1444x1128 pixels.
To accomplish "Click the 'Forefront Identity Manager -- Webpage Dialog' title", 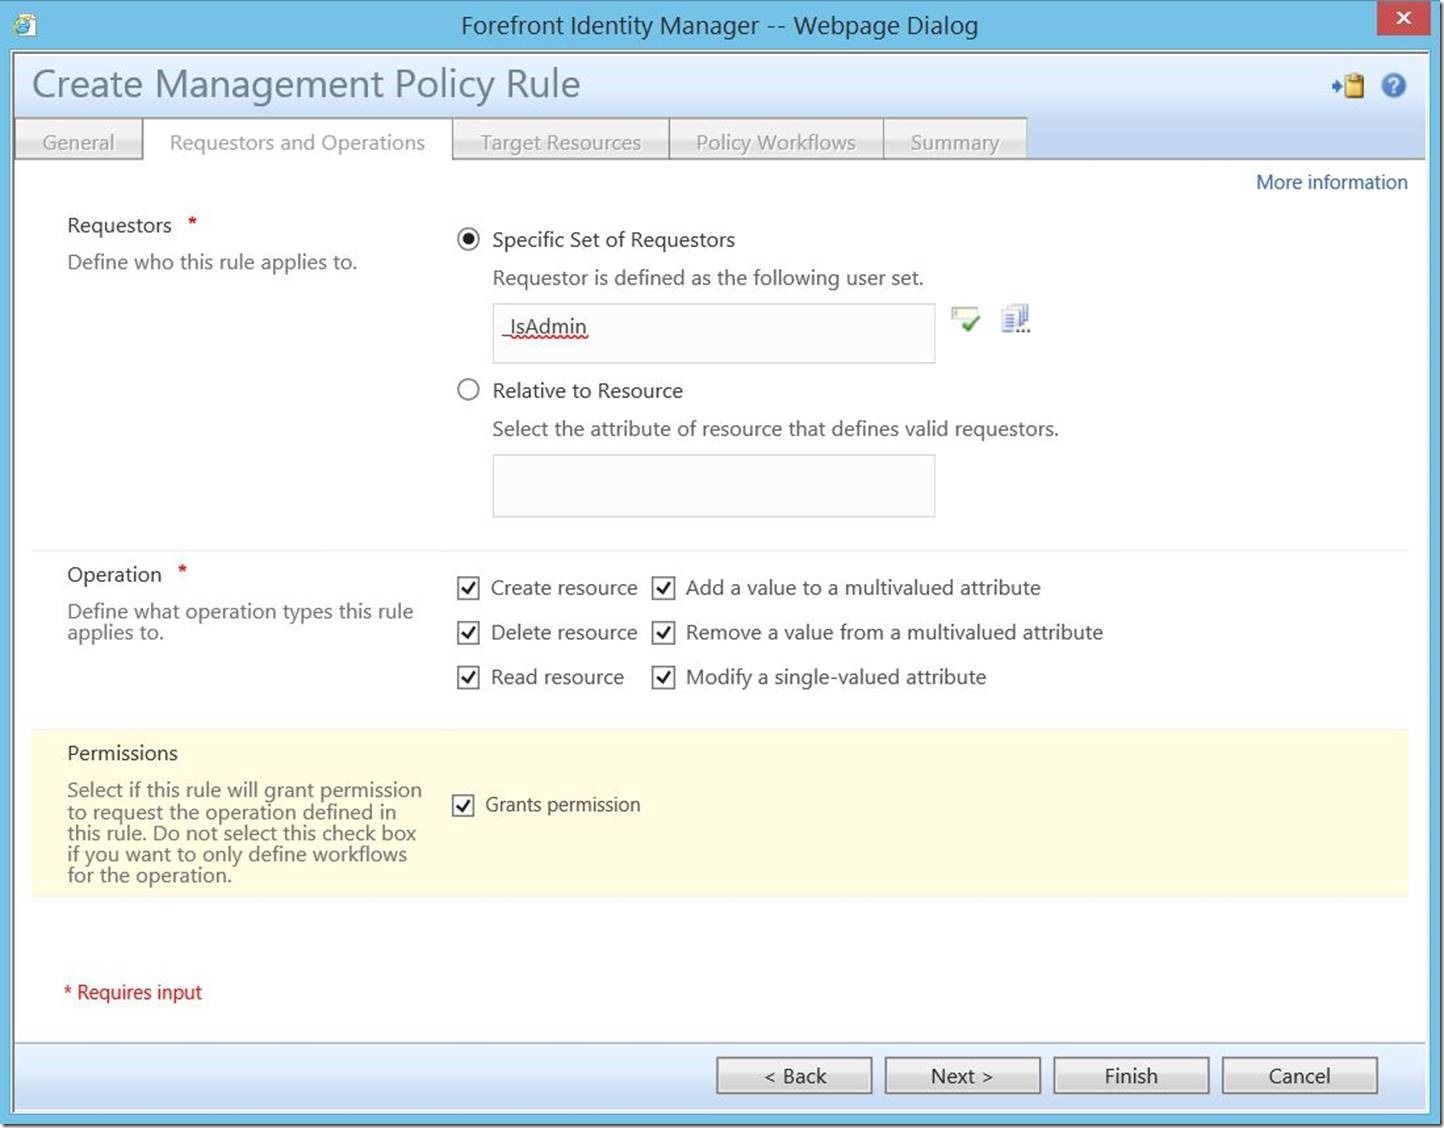I will tap(719, 25).
